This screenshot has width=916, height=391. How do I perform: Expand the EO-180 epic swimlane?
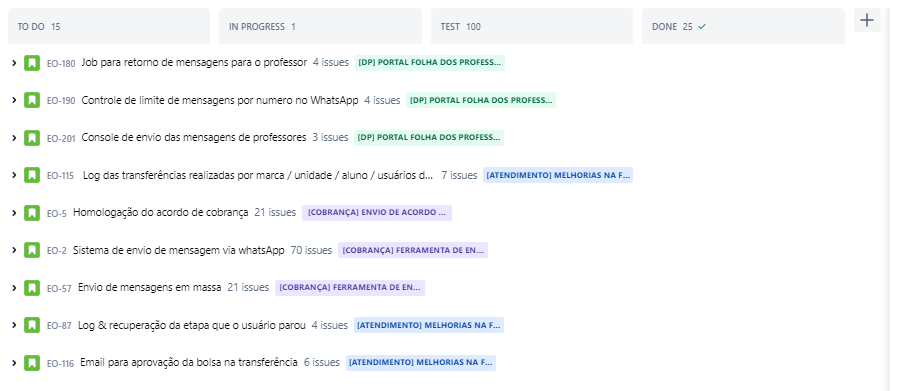point(14,63)
